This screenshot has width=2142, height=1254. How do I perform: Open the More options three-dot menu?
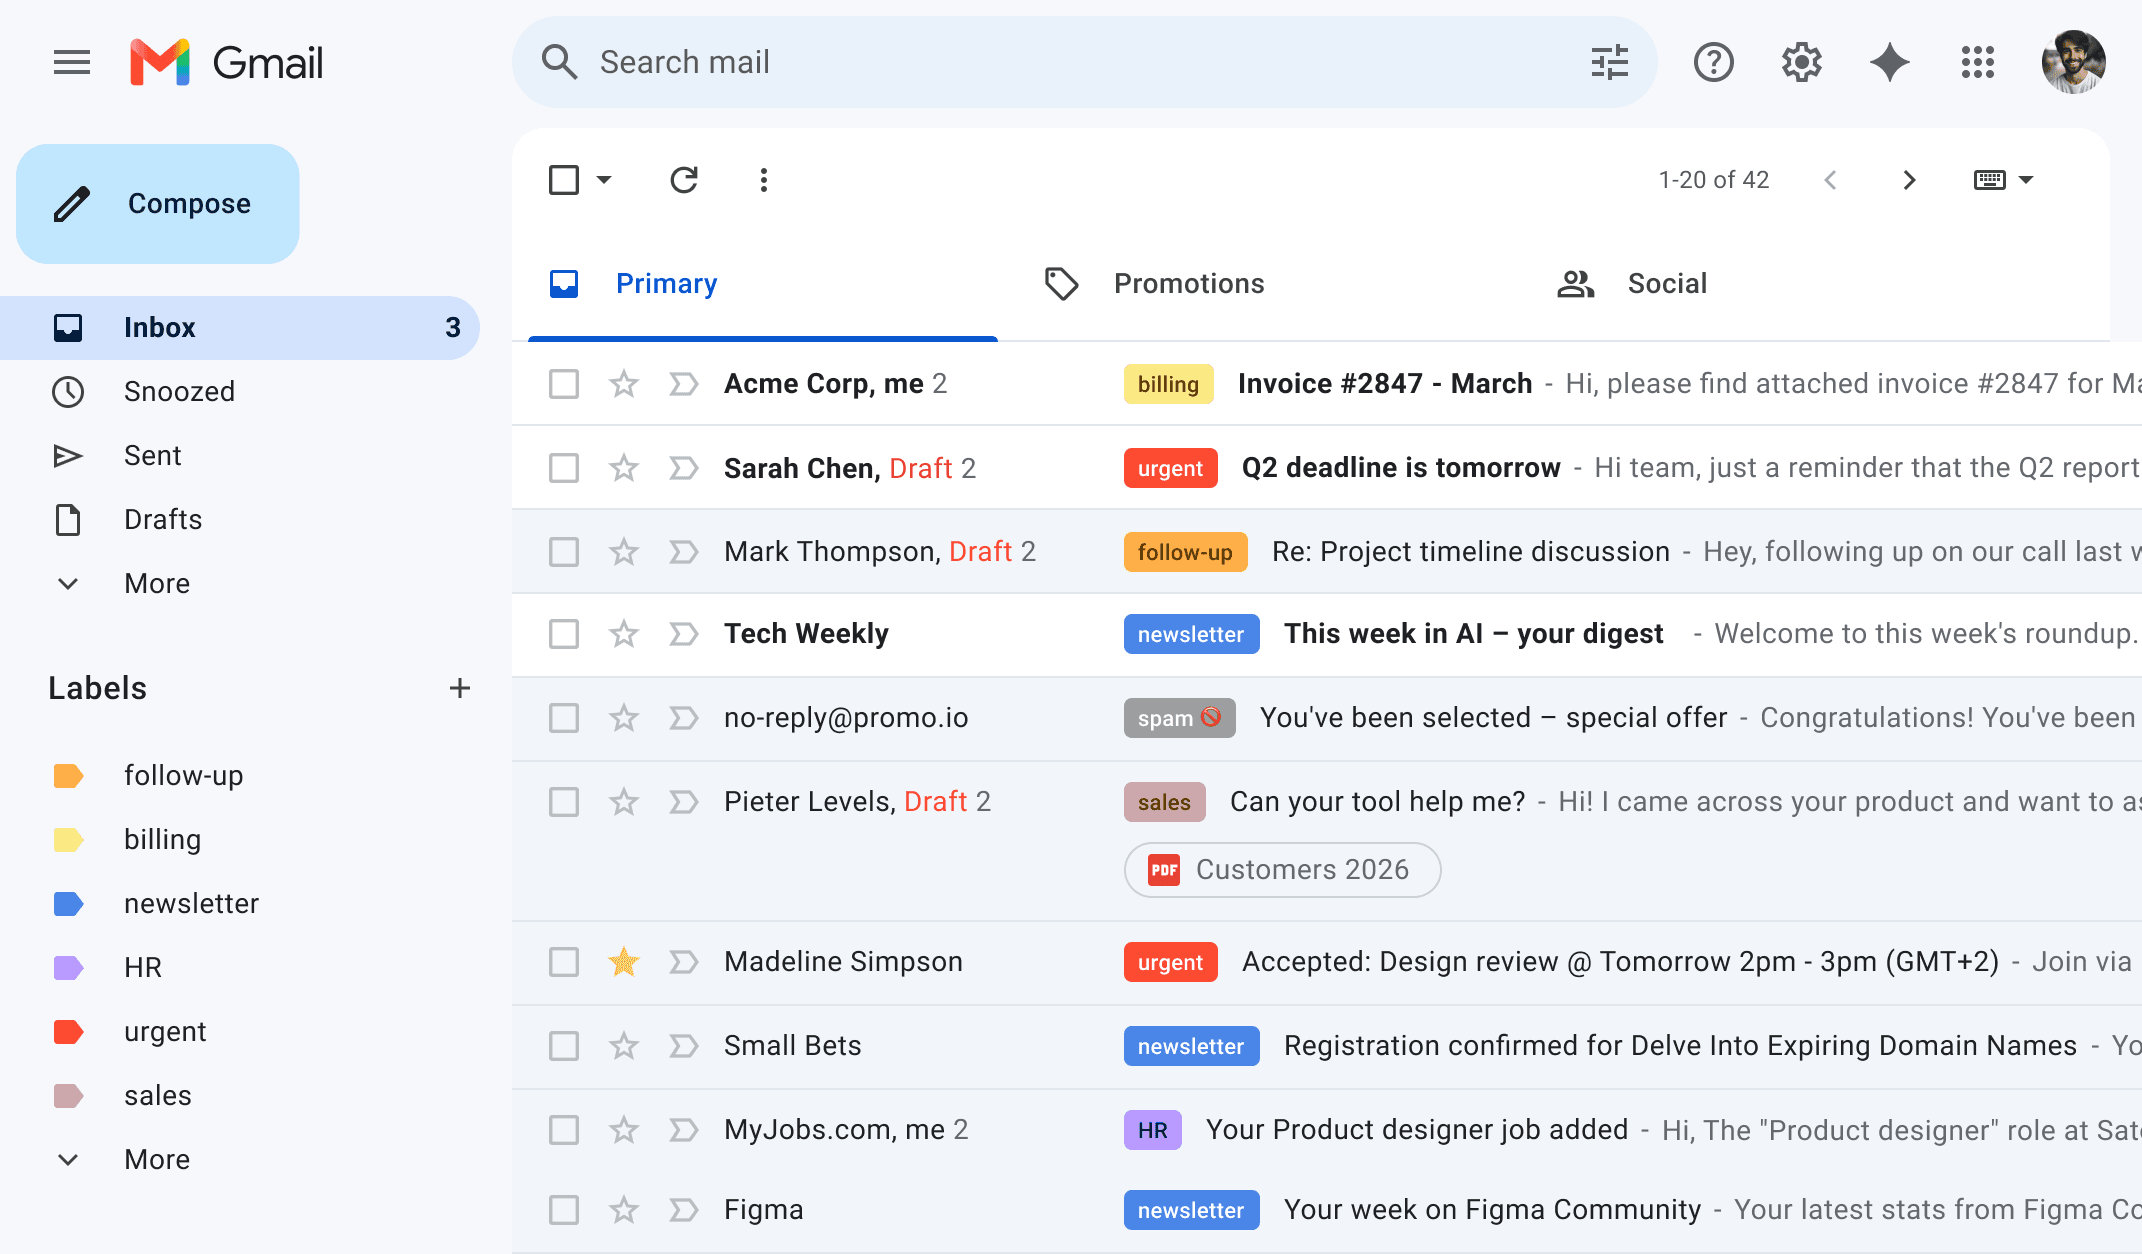[764, 180]
